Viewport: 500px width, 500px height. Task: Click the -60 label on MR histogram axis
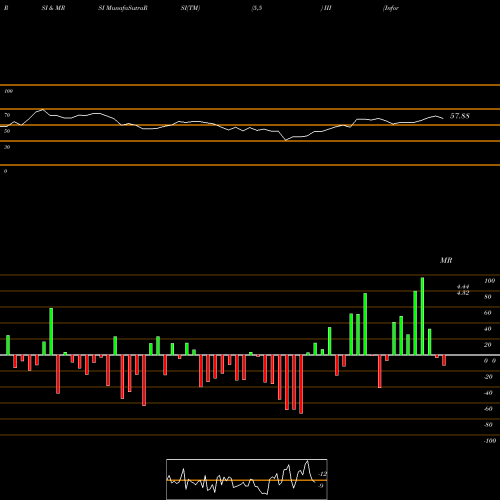[x=488, y=409]
